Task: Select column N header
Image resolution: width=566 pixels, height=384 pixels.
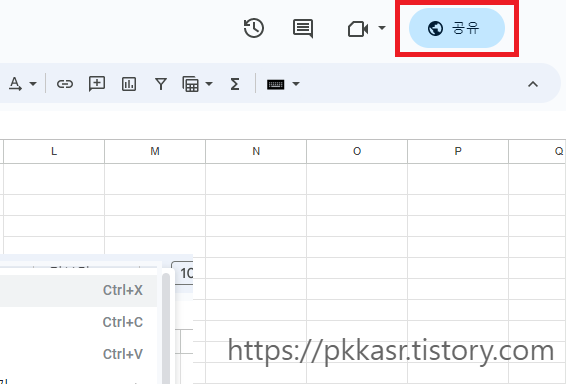Action: (256, 151)
